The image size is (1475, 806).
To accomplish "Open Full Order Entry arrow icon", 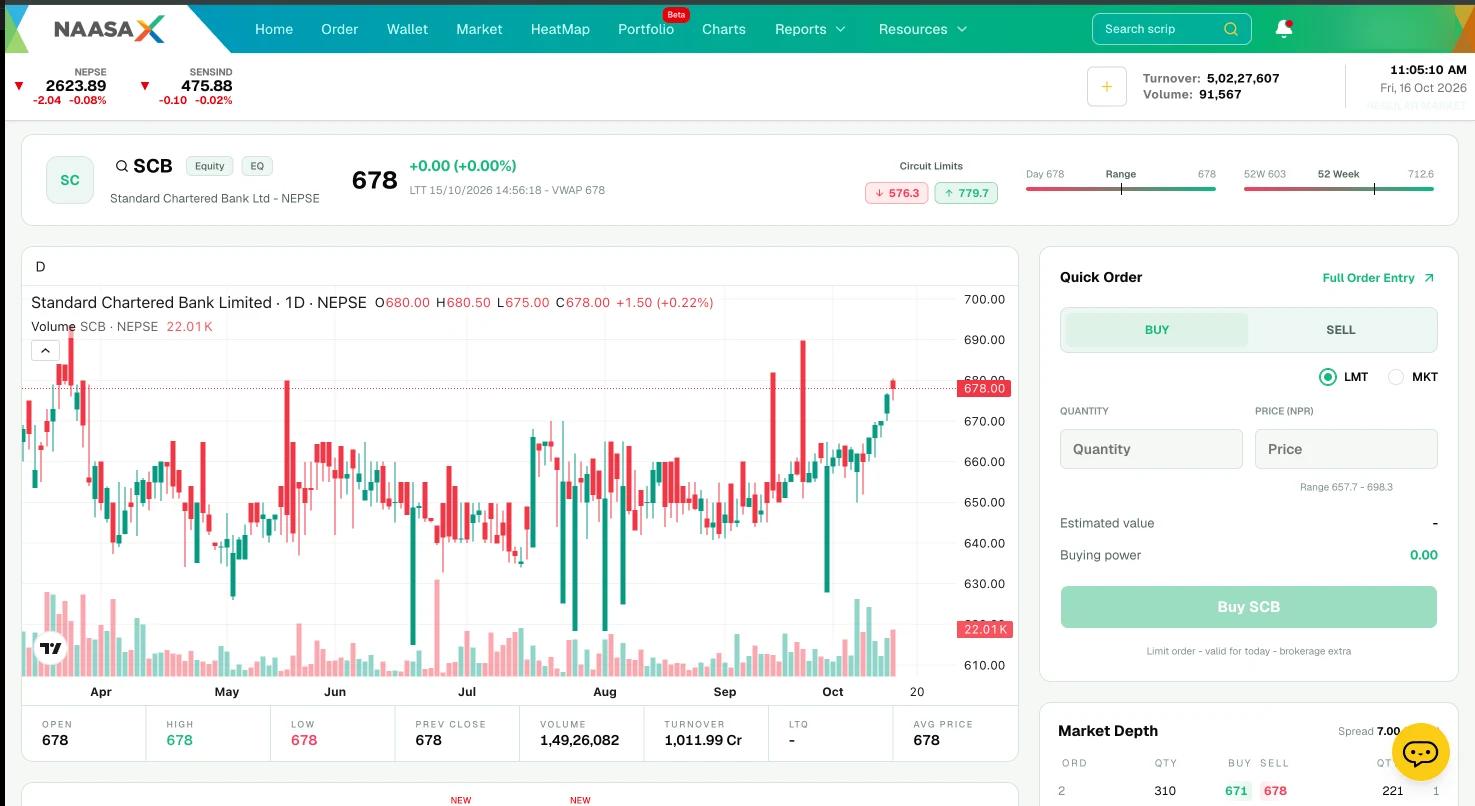I will pyautogui.click(x=1429, y=278).
